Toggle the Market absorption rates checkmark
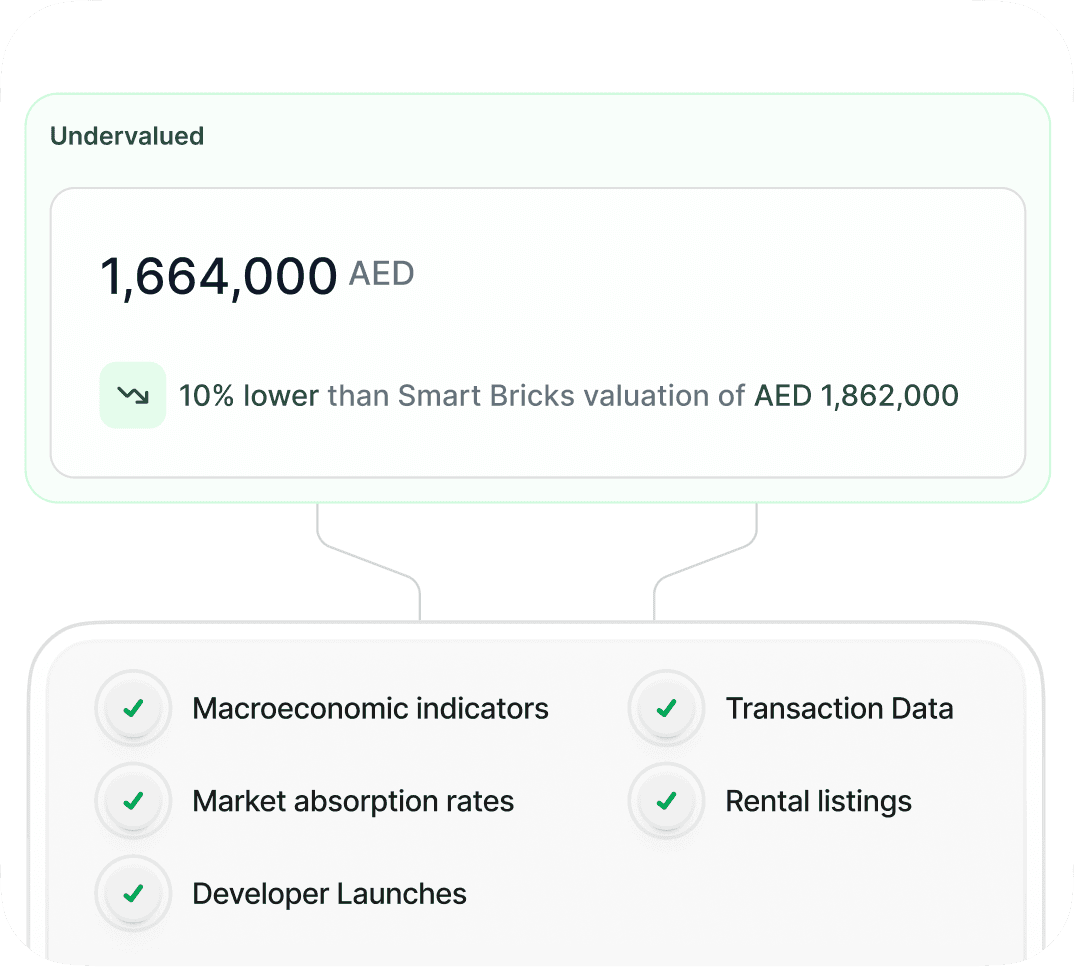The height and width of the screenshot is (967, 1074). pos(133,801)
